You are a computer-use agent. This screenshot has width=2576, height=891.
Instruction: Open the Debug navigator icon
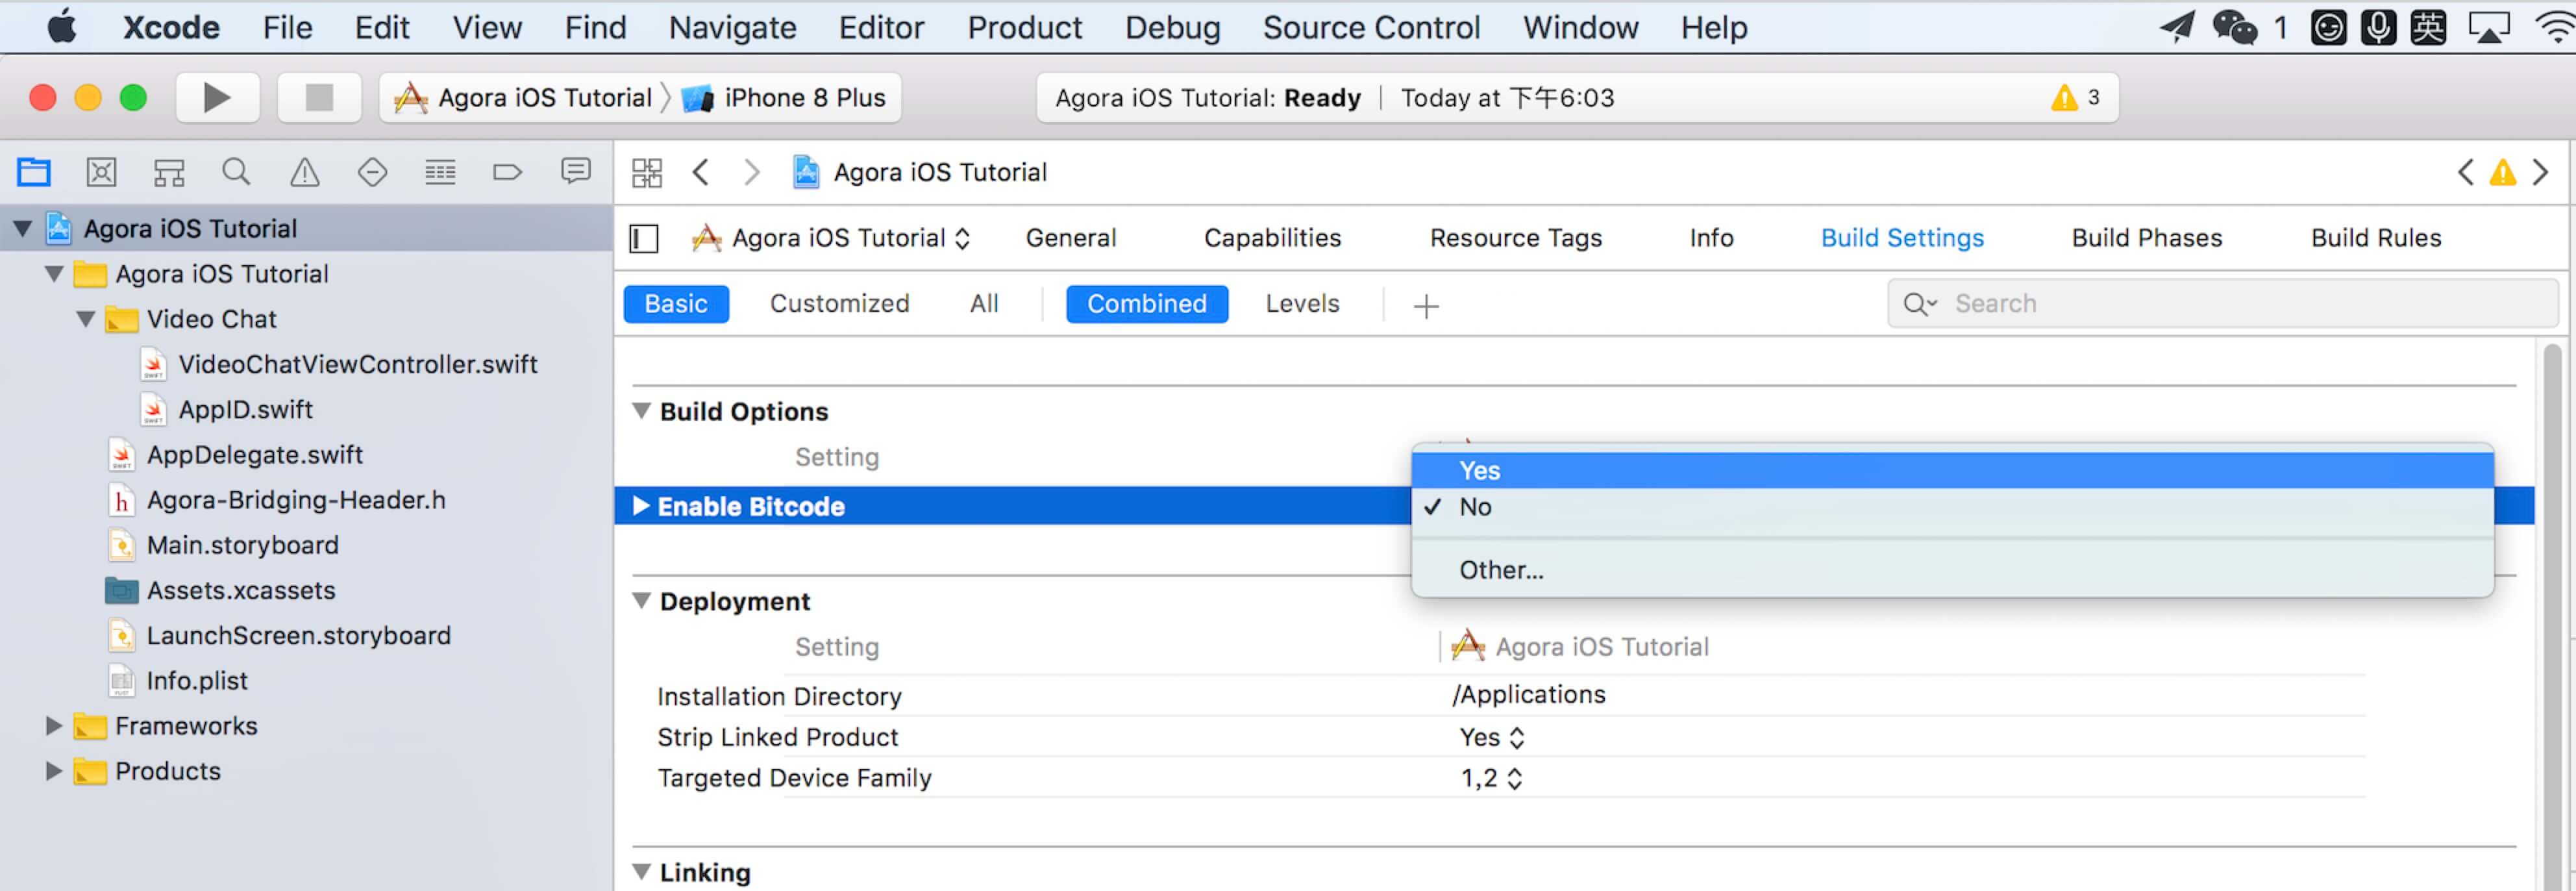pyautogui.click(x=440, y=172)
